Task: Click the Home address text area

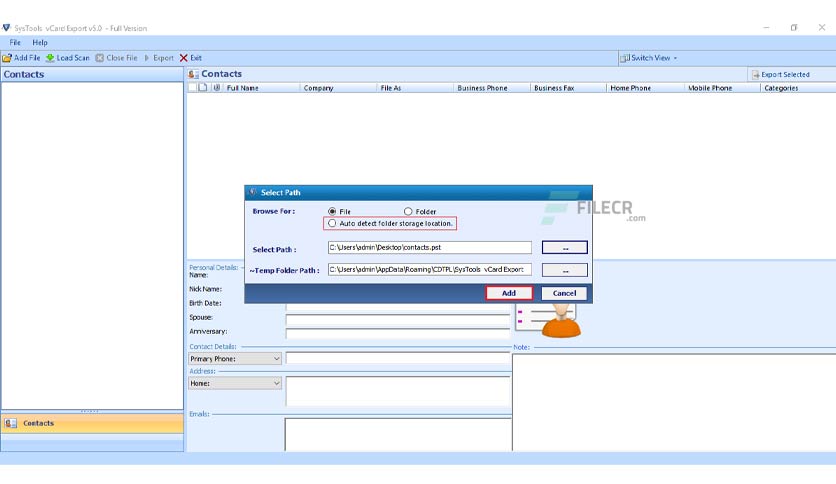Action: [398, 391]
